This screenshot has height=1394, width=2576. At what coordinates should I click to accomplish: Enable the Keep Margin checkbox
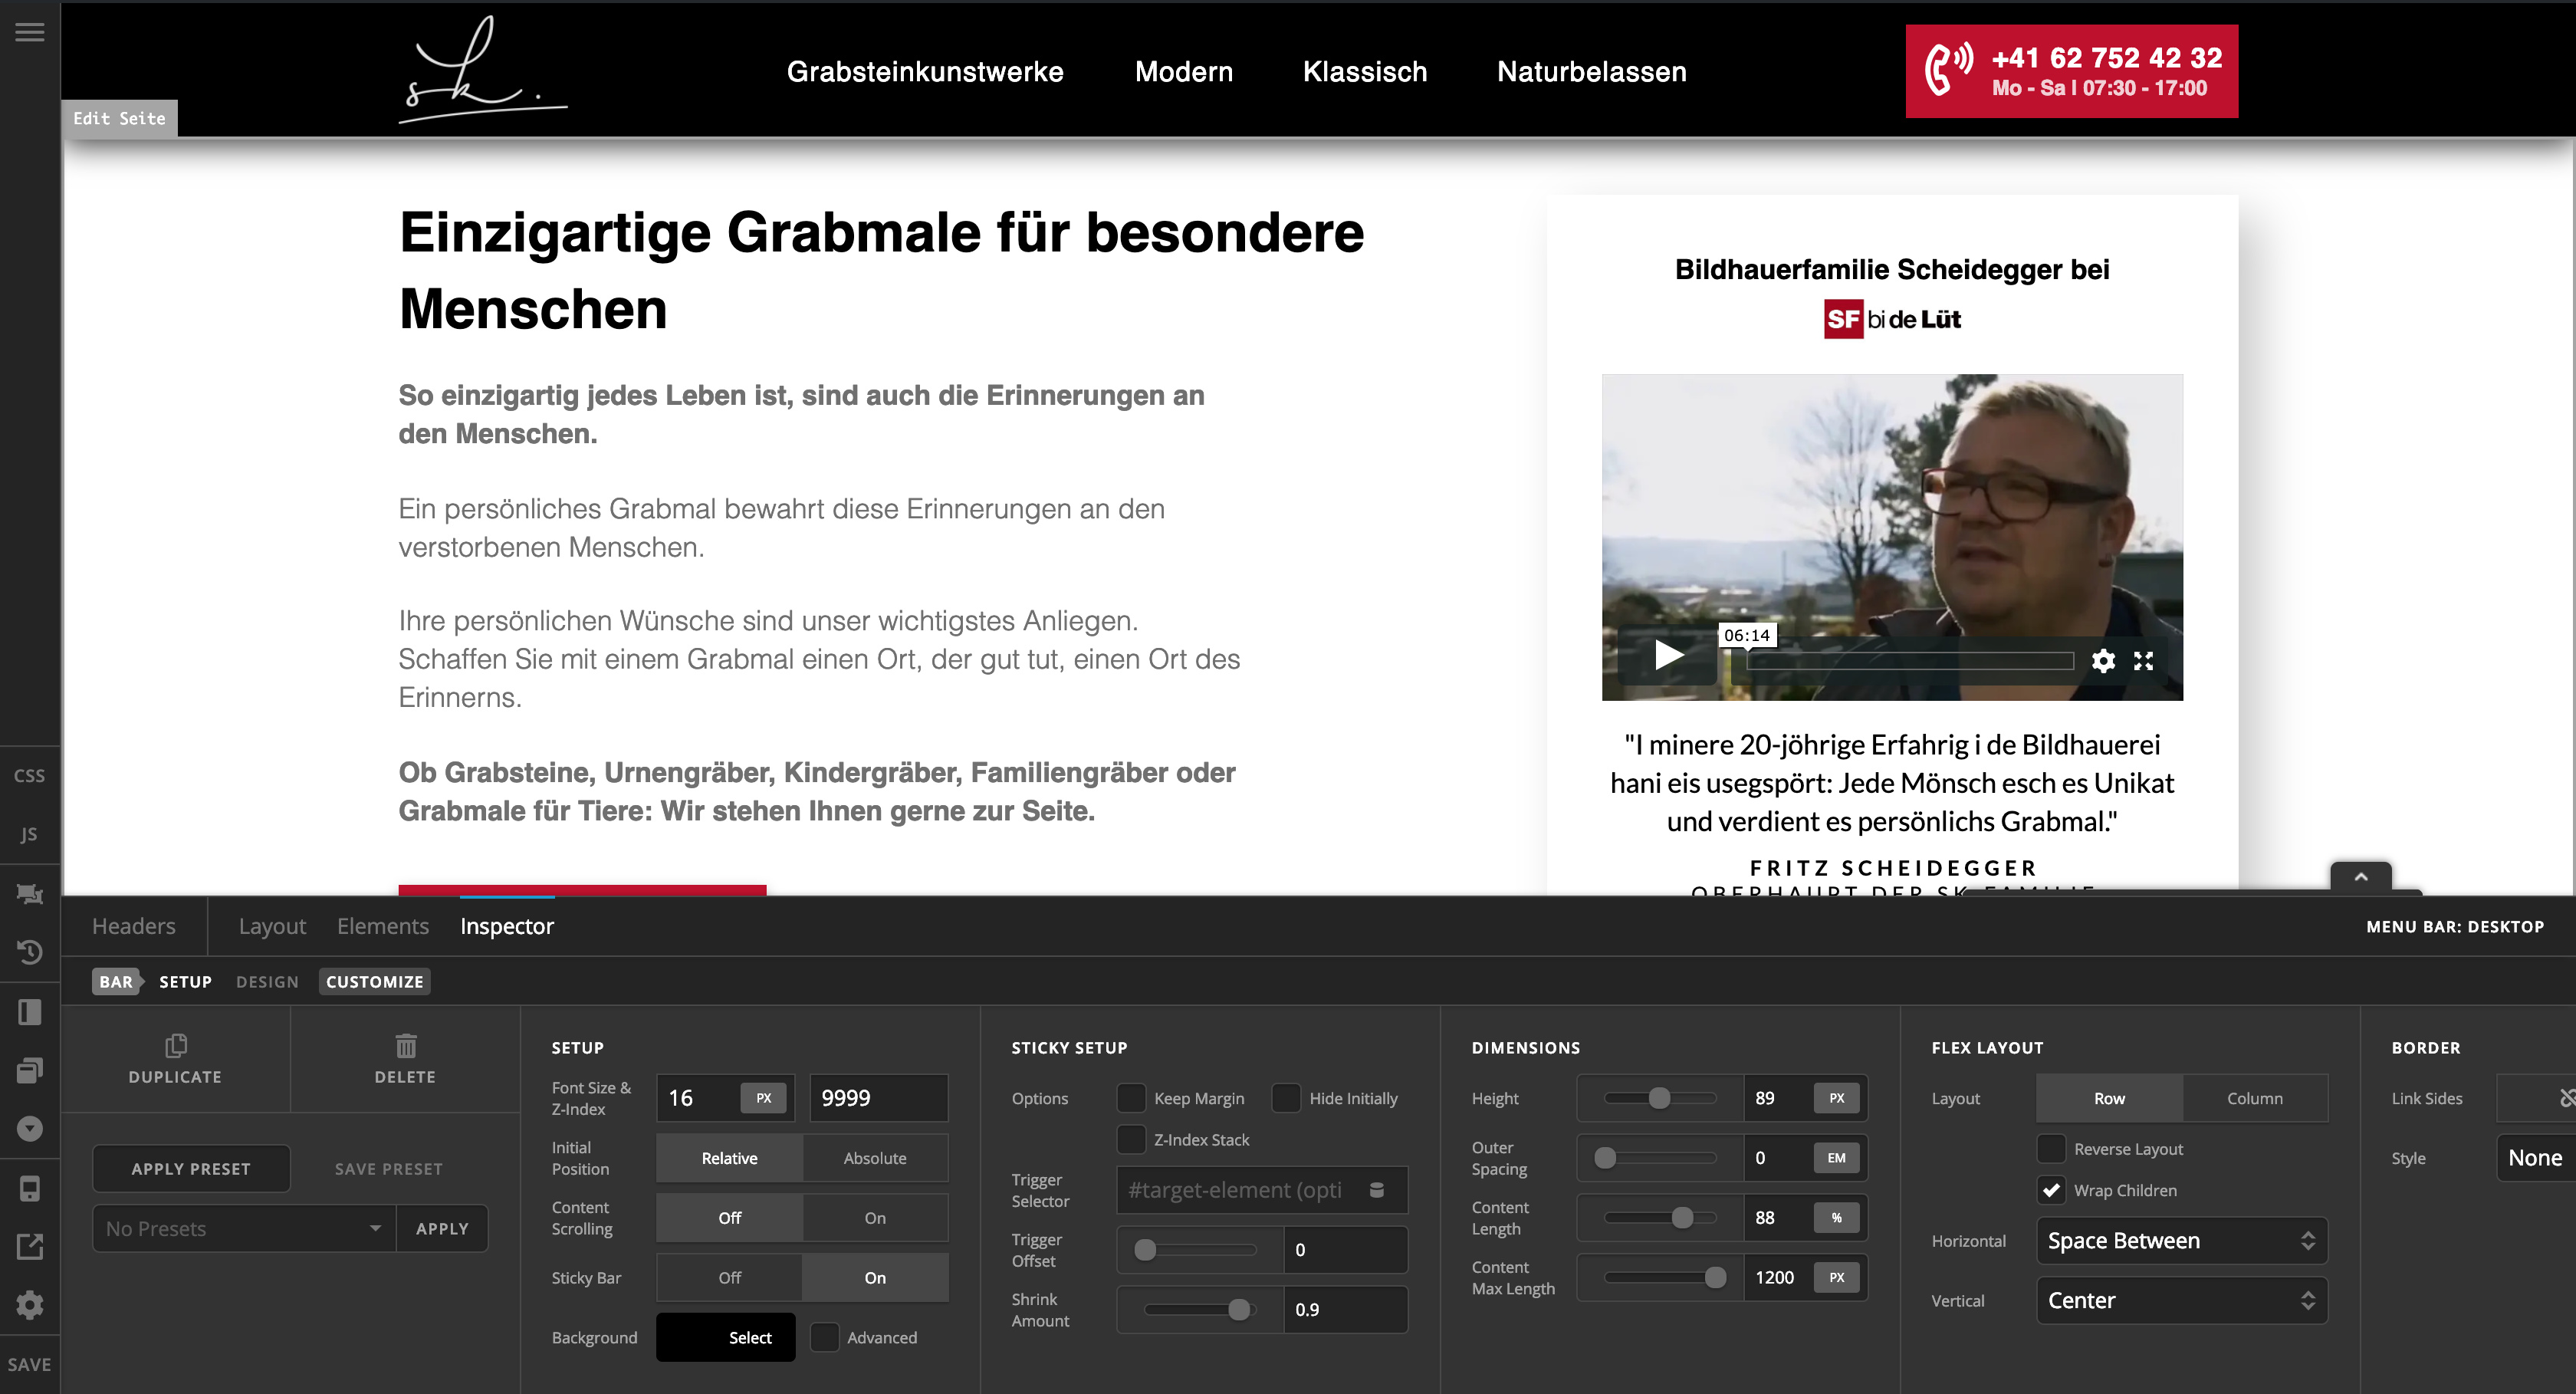(x=1131, y=1098)
